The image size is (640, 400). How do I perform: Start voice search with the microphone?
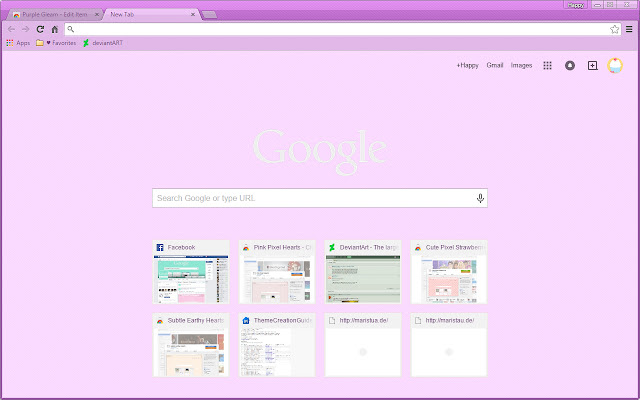coord(480,198)
